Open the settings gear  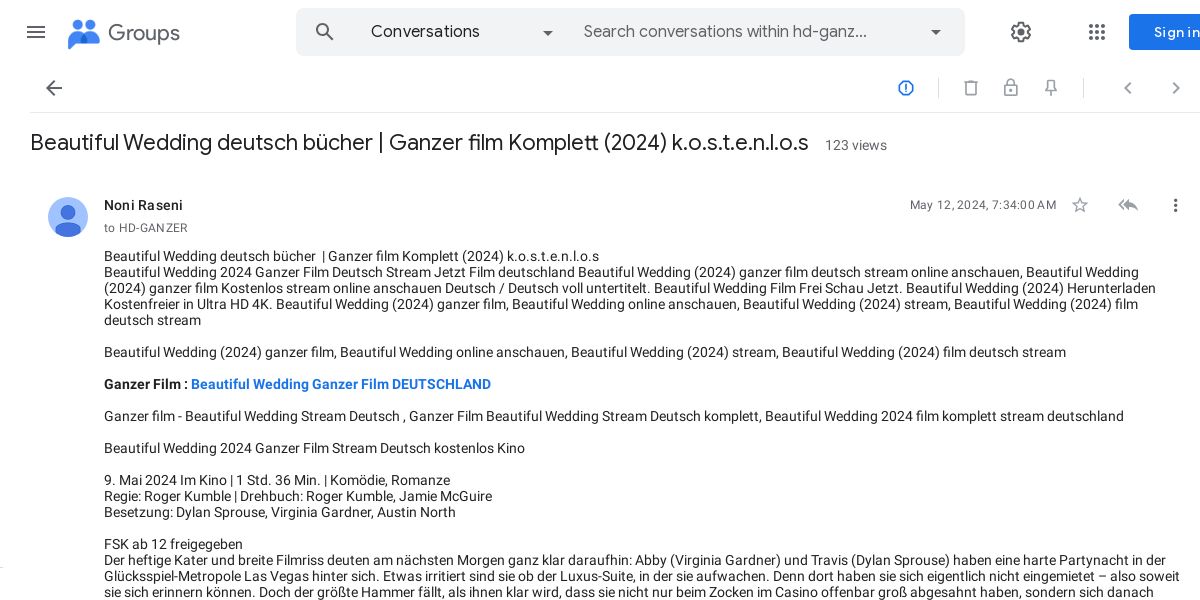(x=1021, y=32)
